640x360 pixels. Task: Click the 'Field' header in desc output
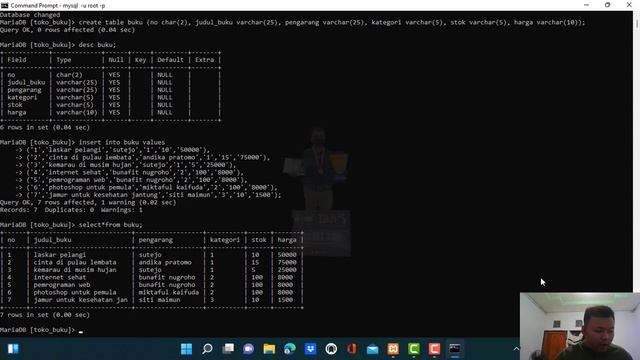coord(17,60)
